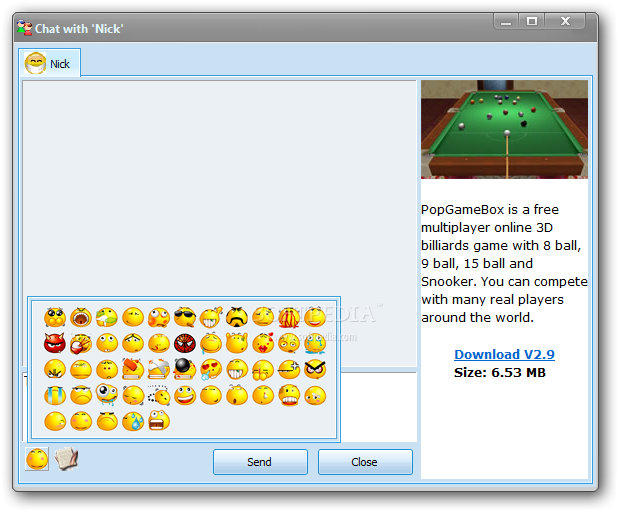
Task: Toggle the emoticon picker button
Action: click(x=37, y=459)
